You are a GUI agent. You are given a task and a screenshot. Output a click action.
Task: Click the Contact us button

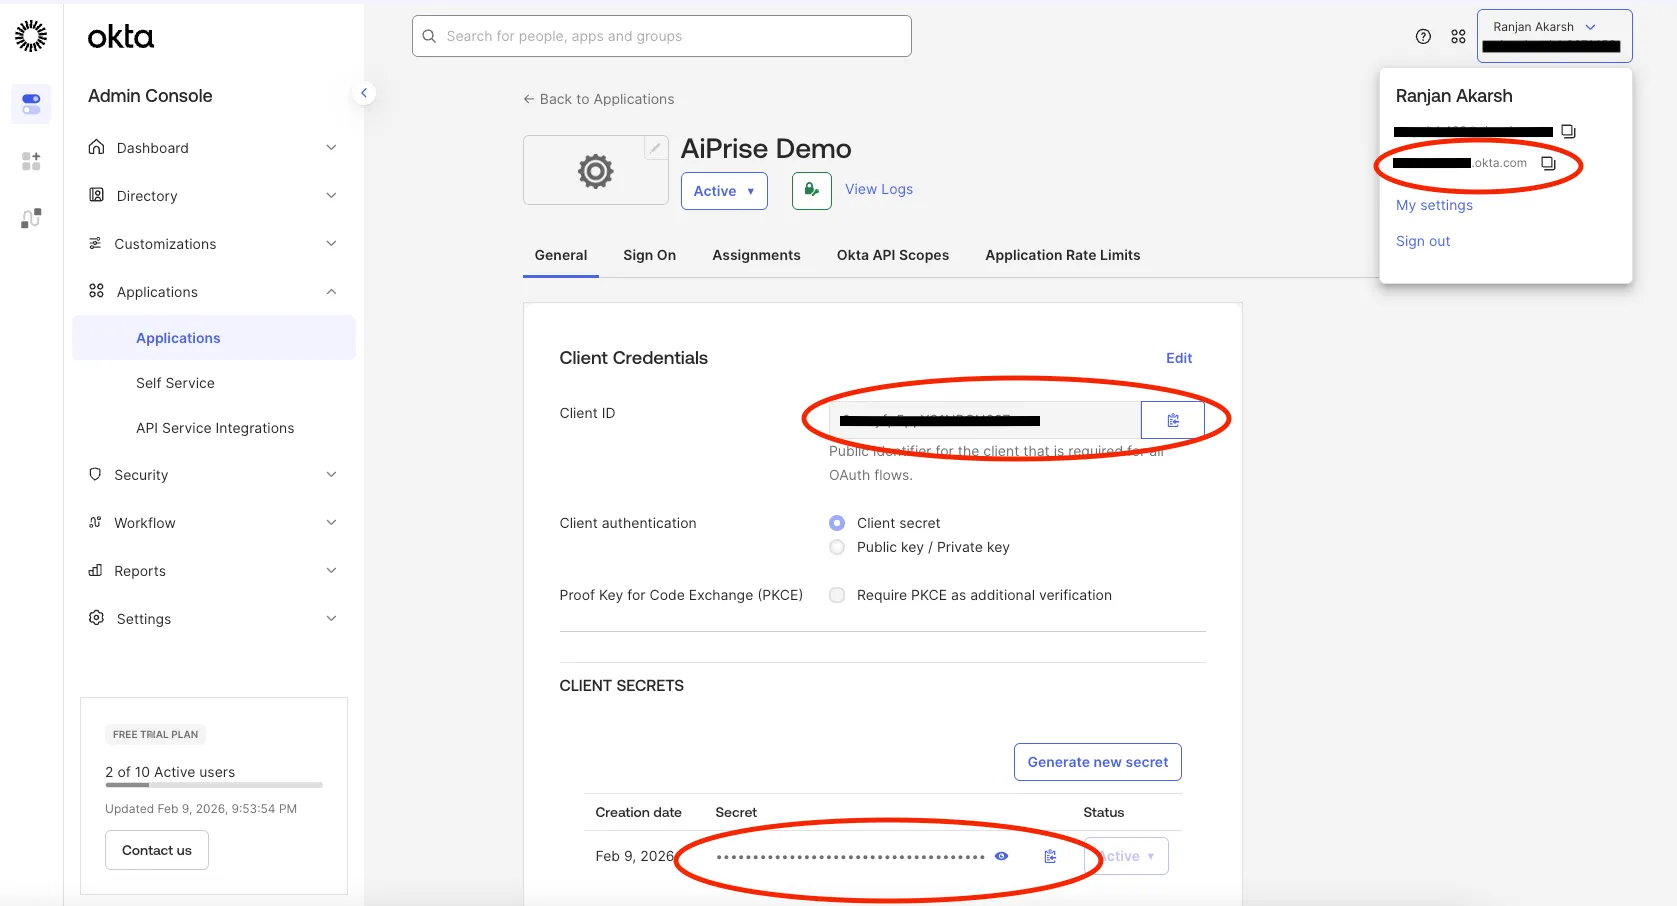point(157,850)
